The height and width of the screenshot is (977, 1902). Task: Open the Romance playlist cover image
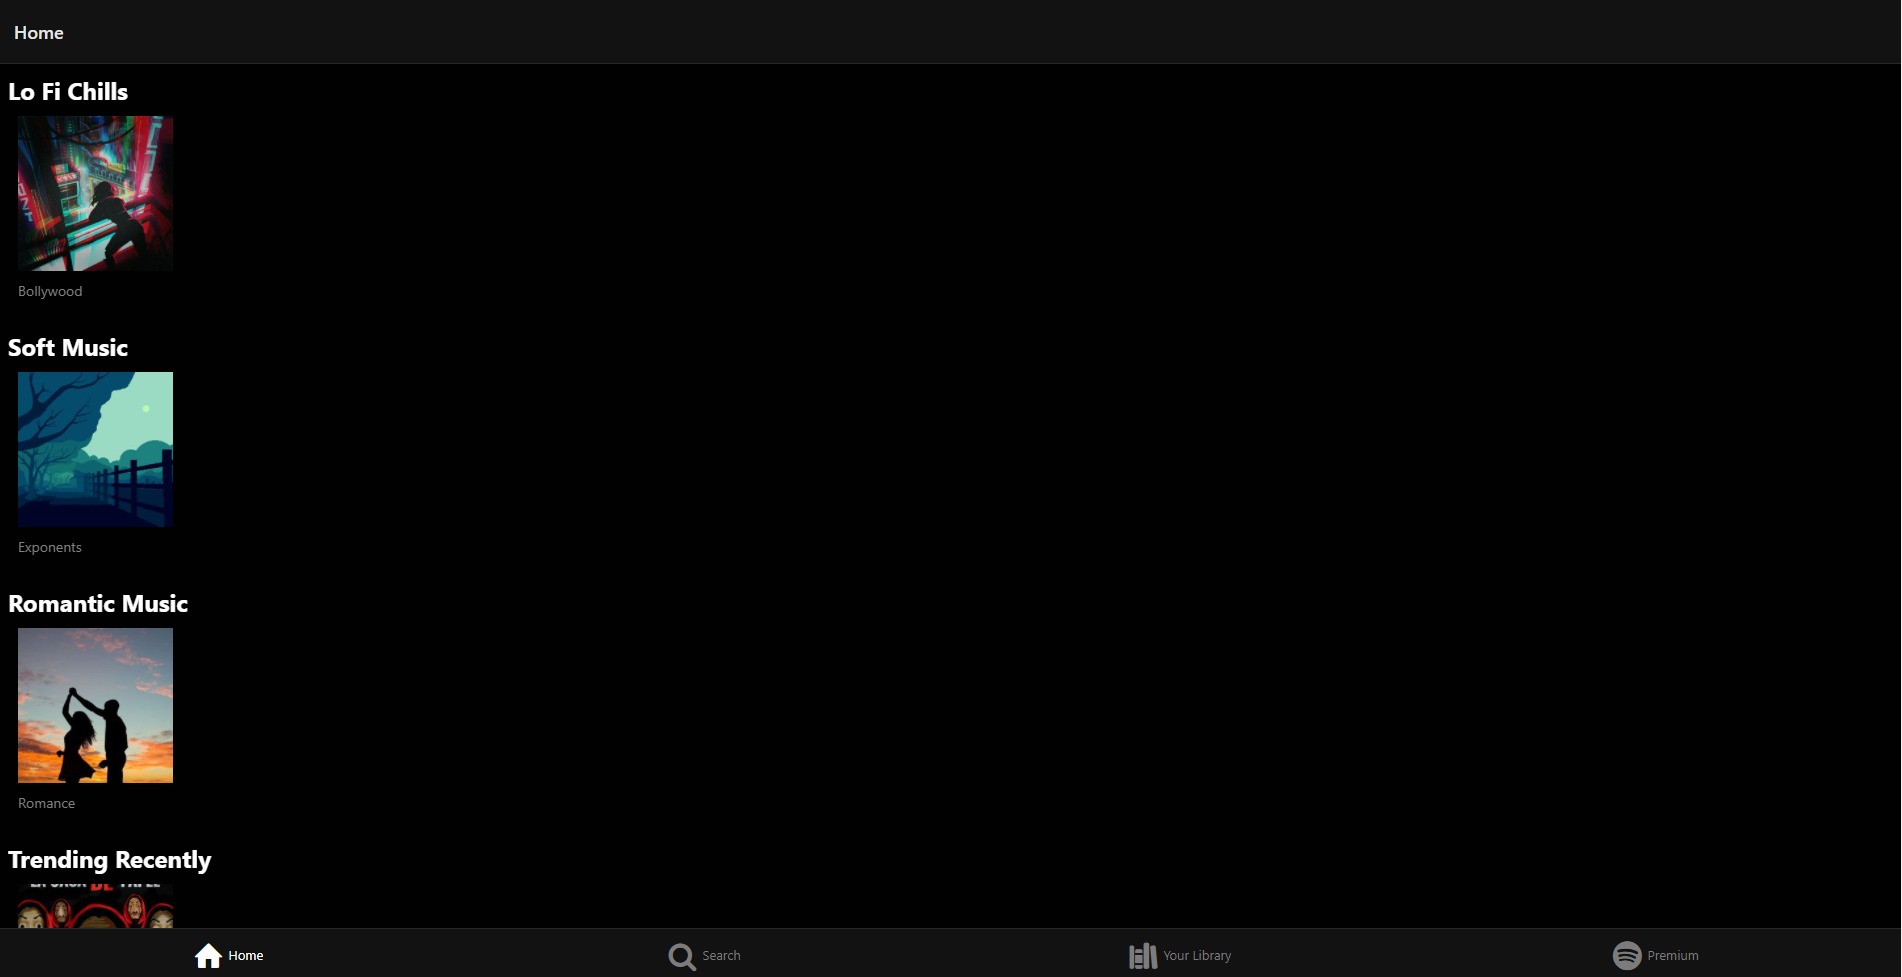click(95, 705)
